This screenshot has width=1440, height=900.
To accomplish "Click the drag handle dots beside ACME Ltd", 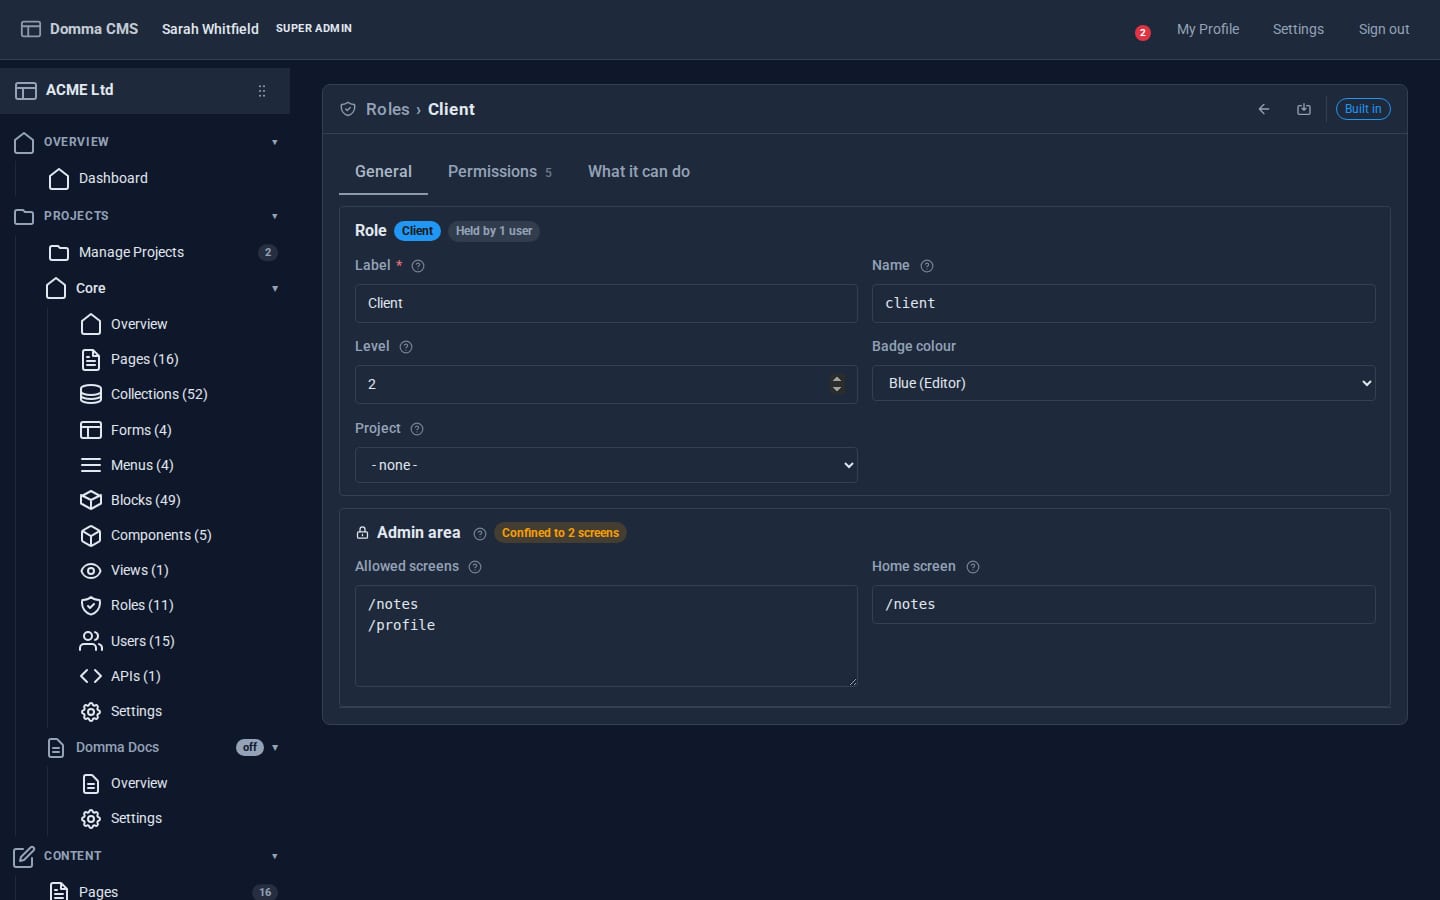I will click(x=262, y=91).
